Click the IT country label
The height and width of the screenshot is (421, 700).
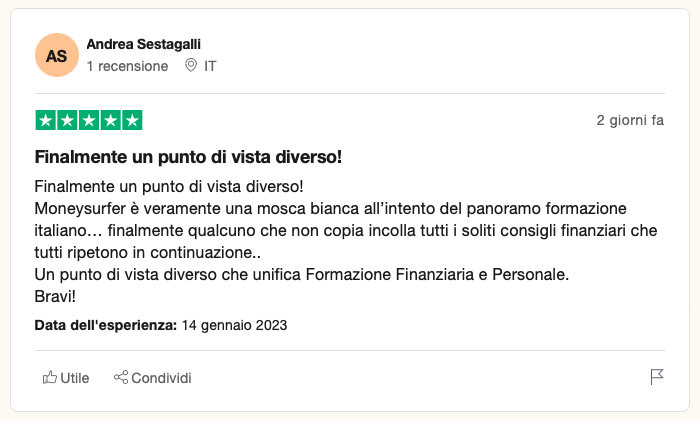(210, 66)
